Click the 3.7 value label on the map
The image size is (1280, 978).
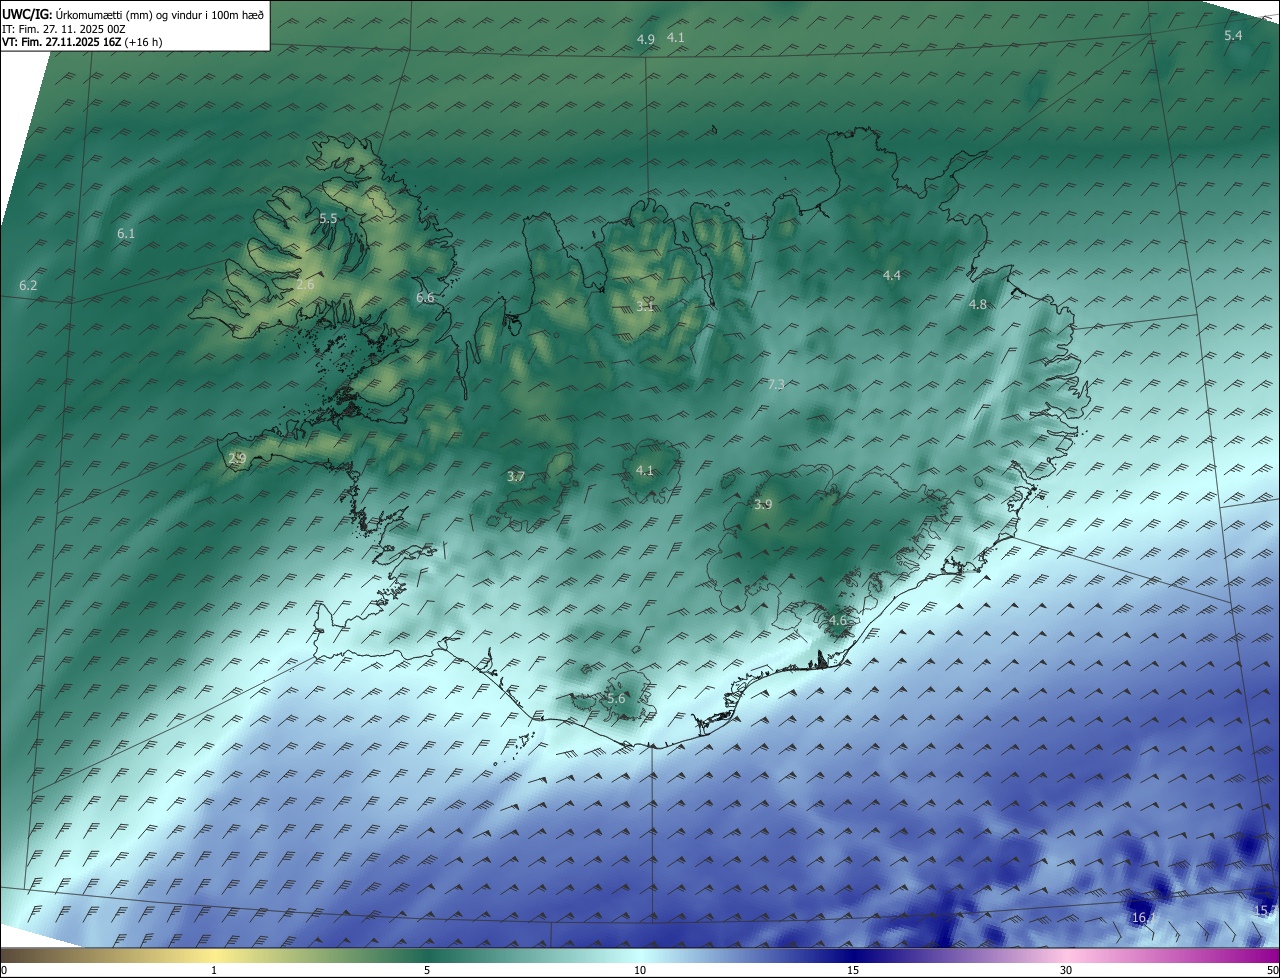click(515, 476)
